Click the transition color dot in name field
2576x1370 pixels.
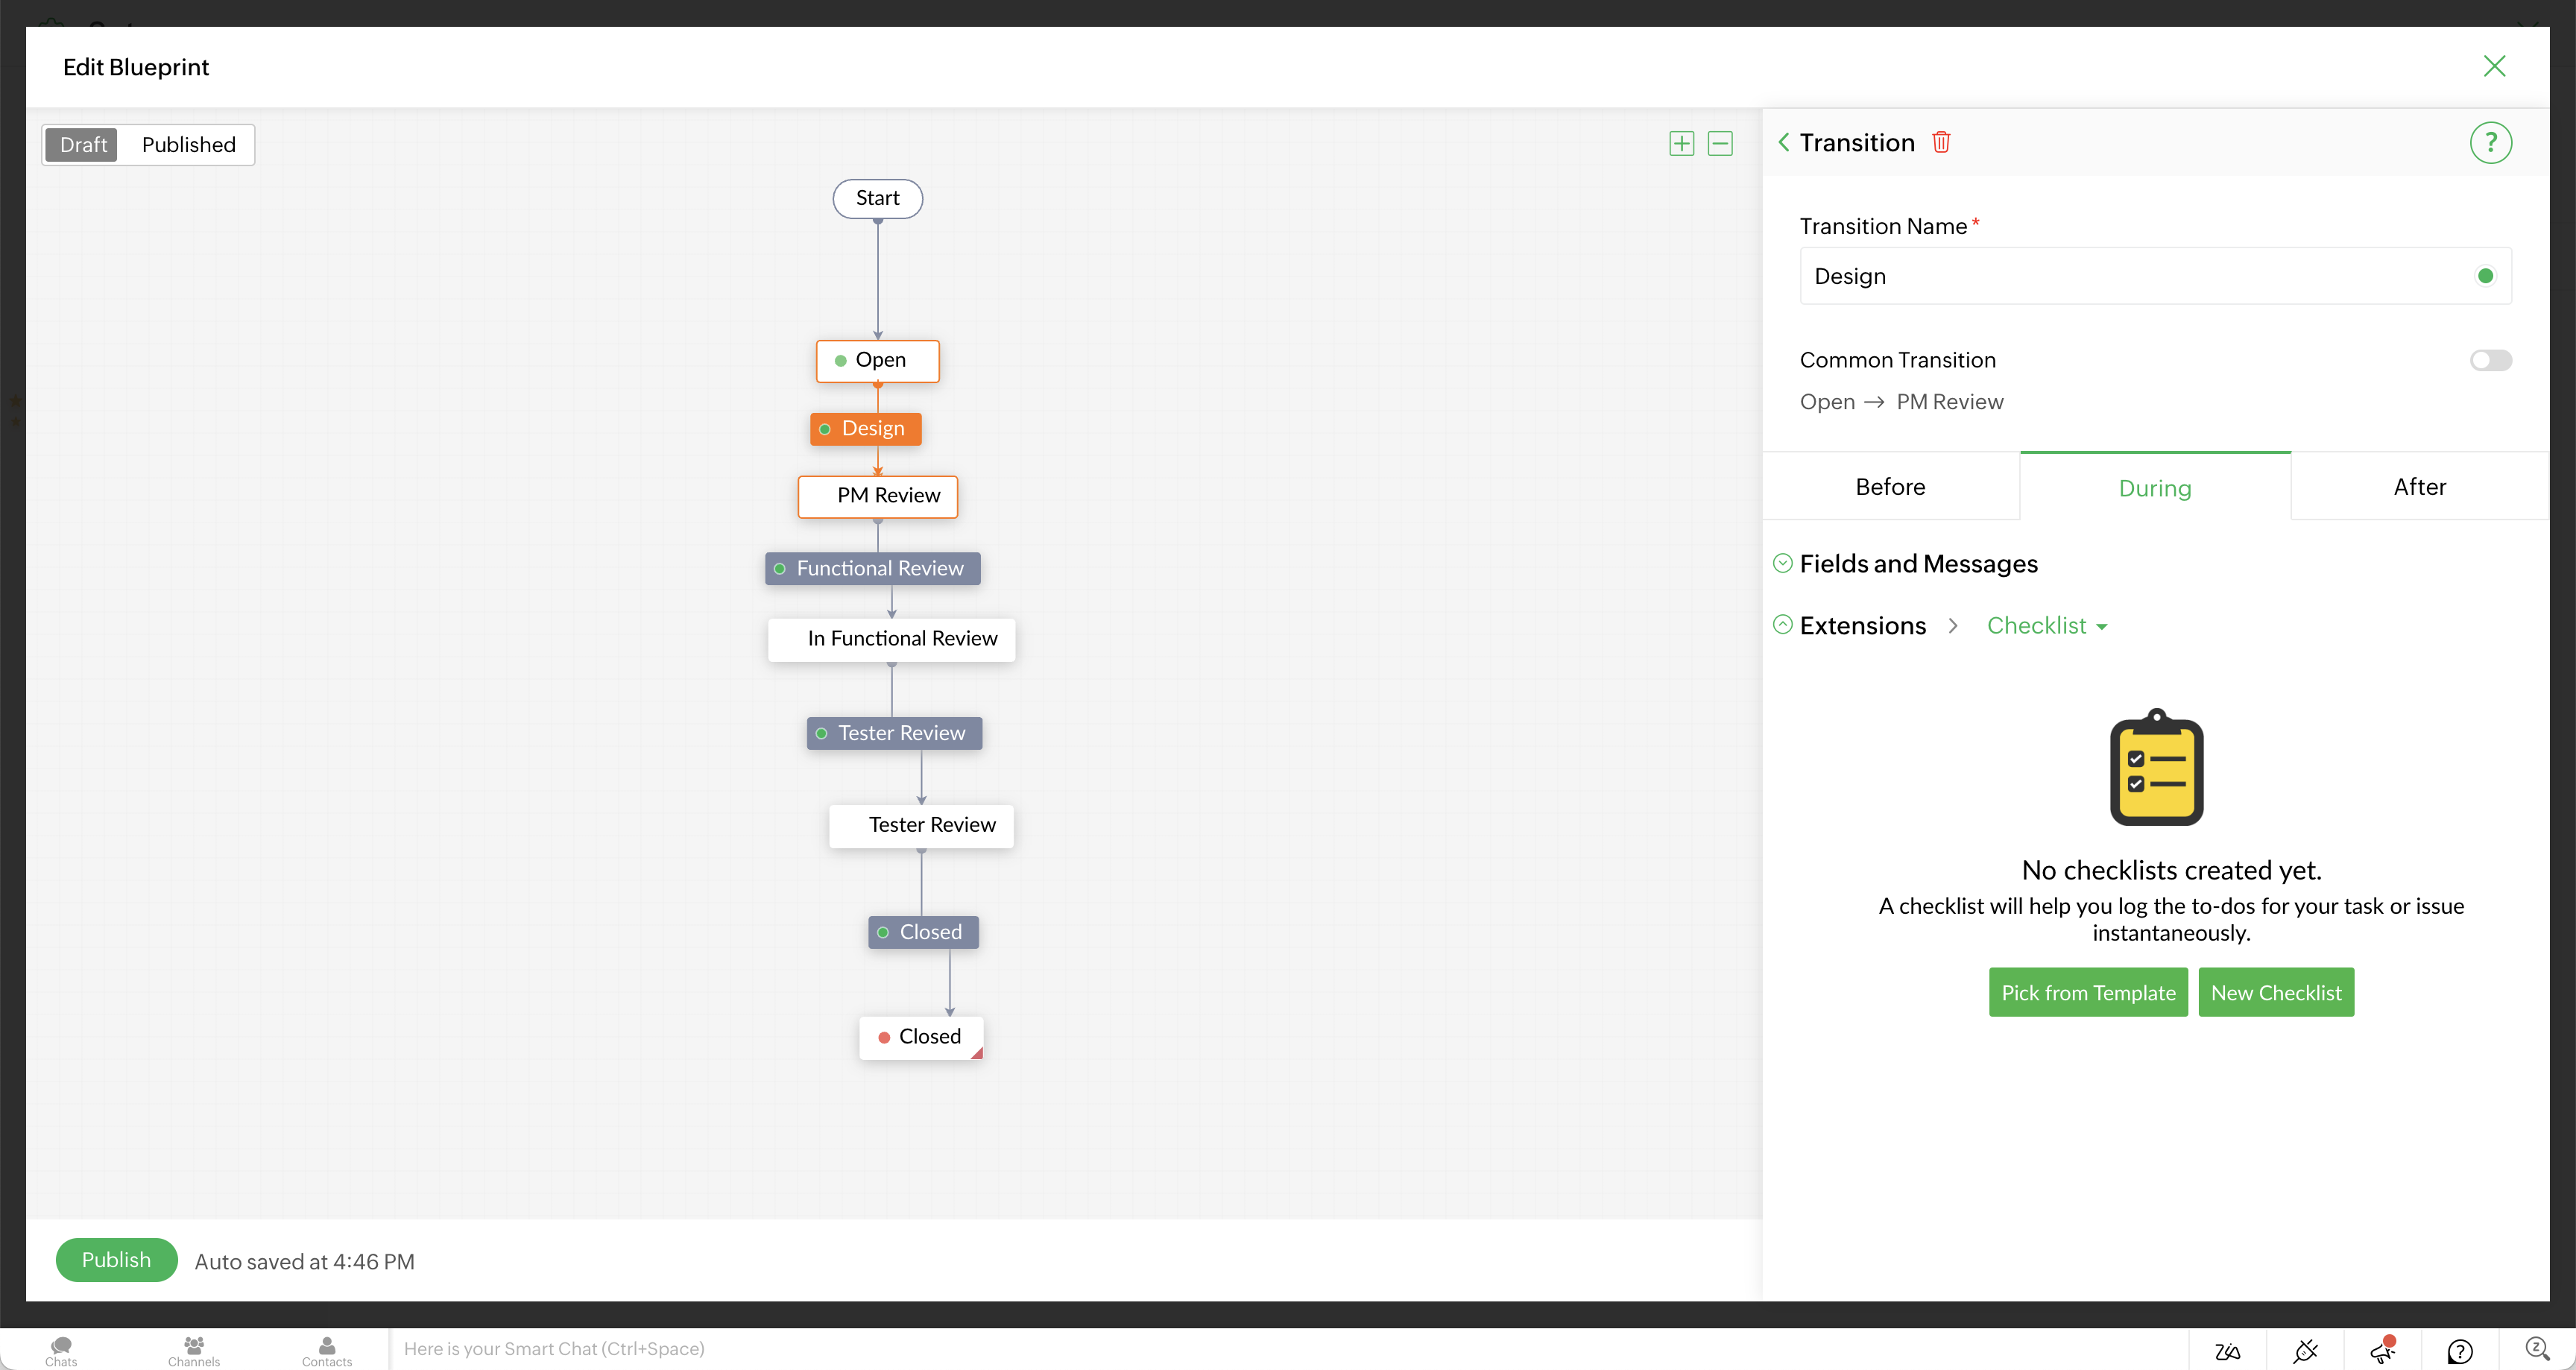click(x=2485, y=276)
